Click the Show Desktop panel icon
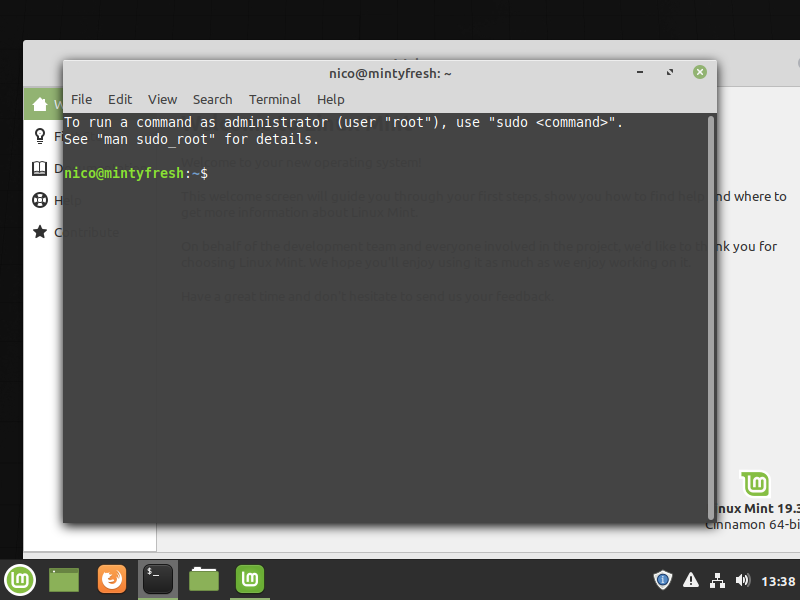 (64, 580)
